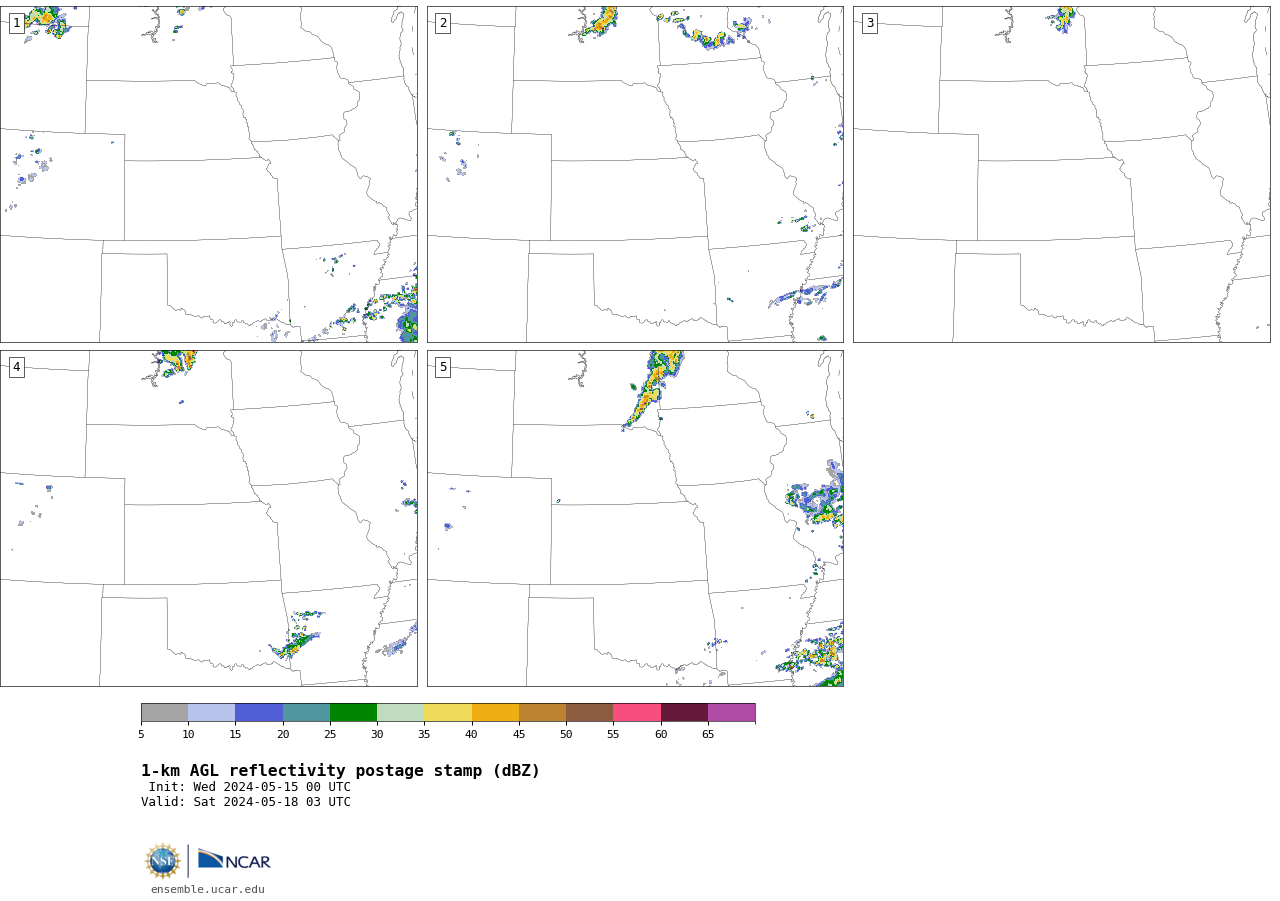
Task: Click the number 2 panel label
Action: 443,23
